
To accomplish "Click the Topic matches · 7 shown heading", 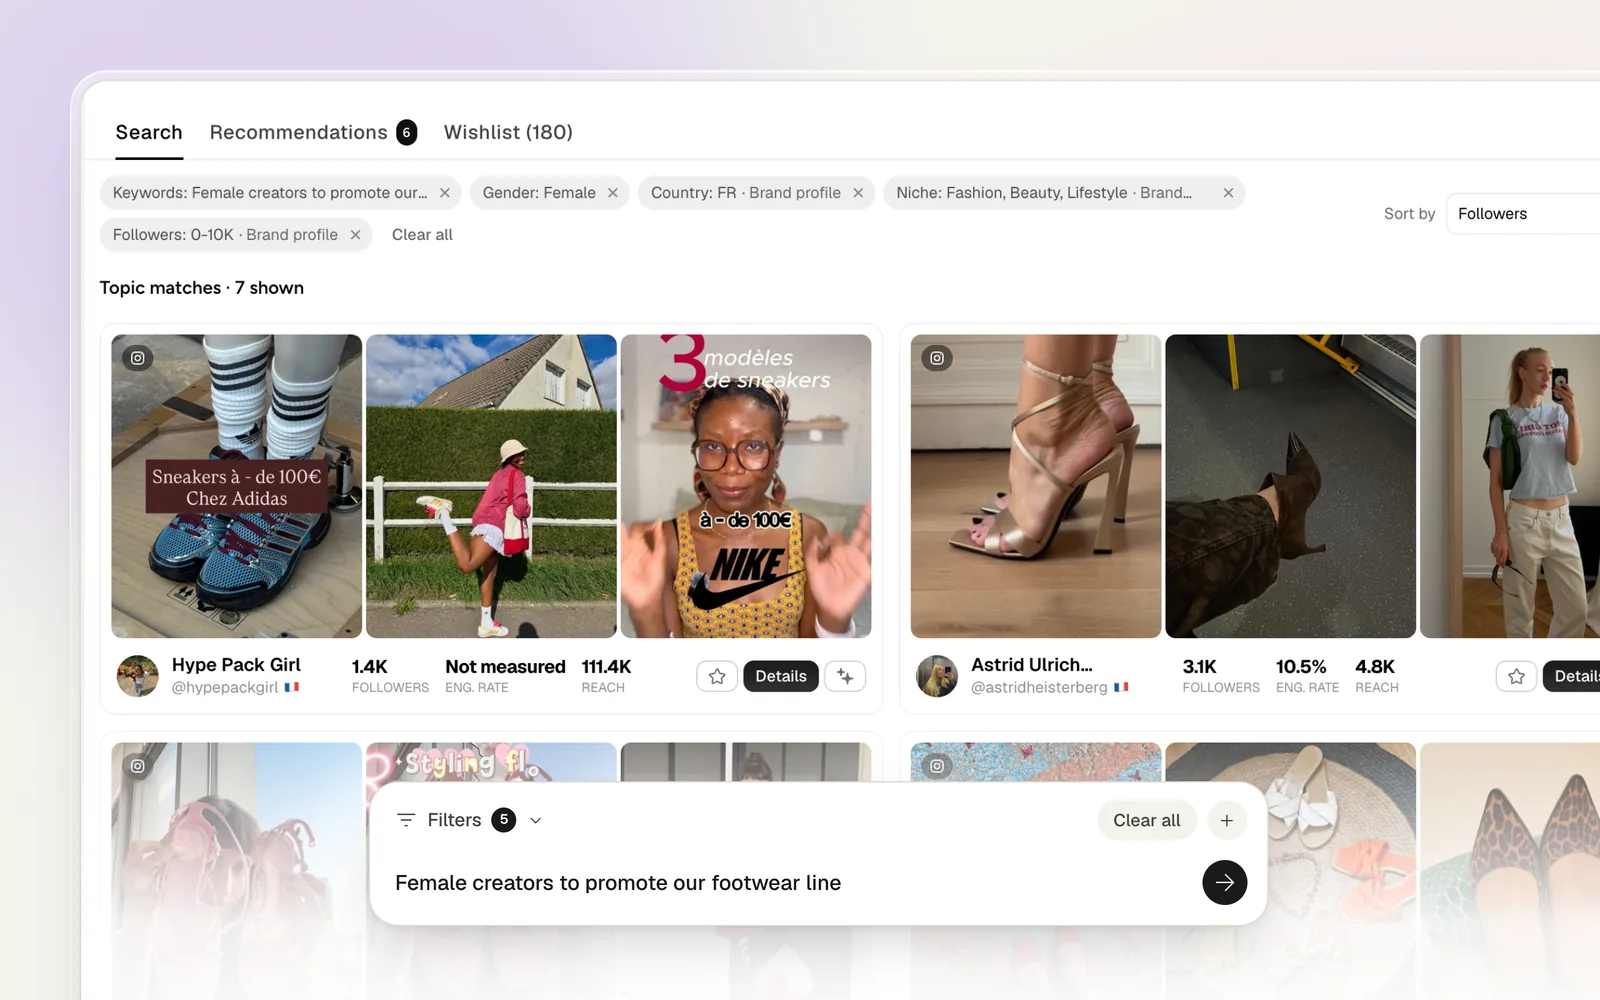I will coord(202,288).
